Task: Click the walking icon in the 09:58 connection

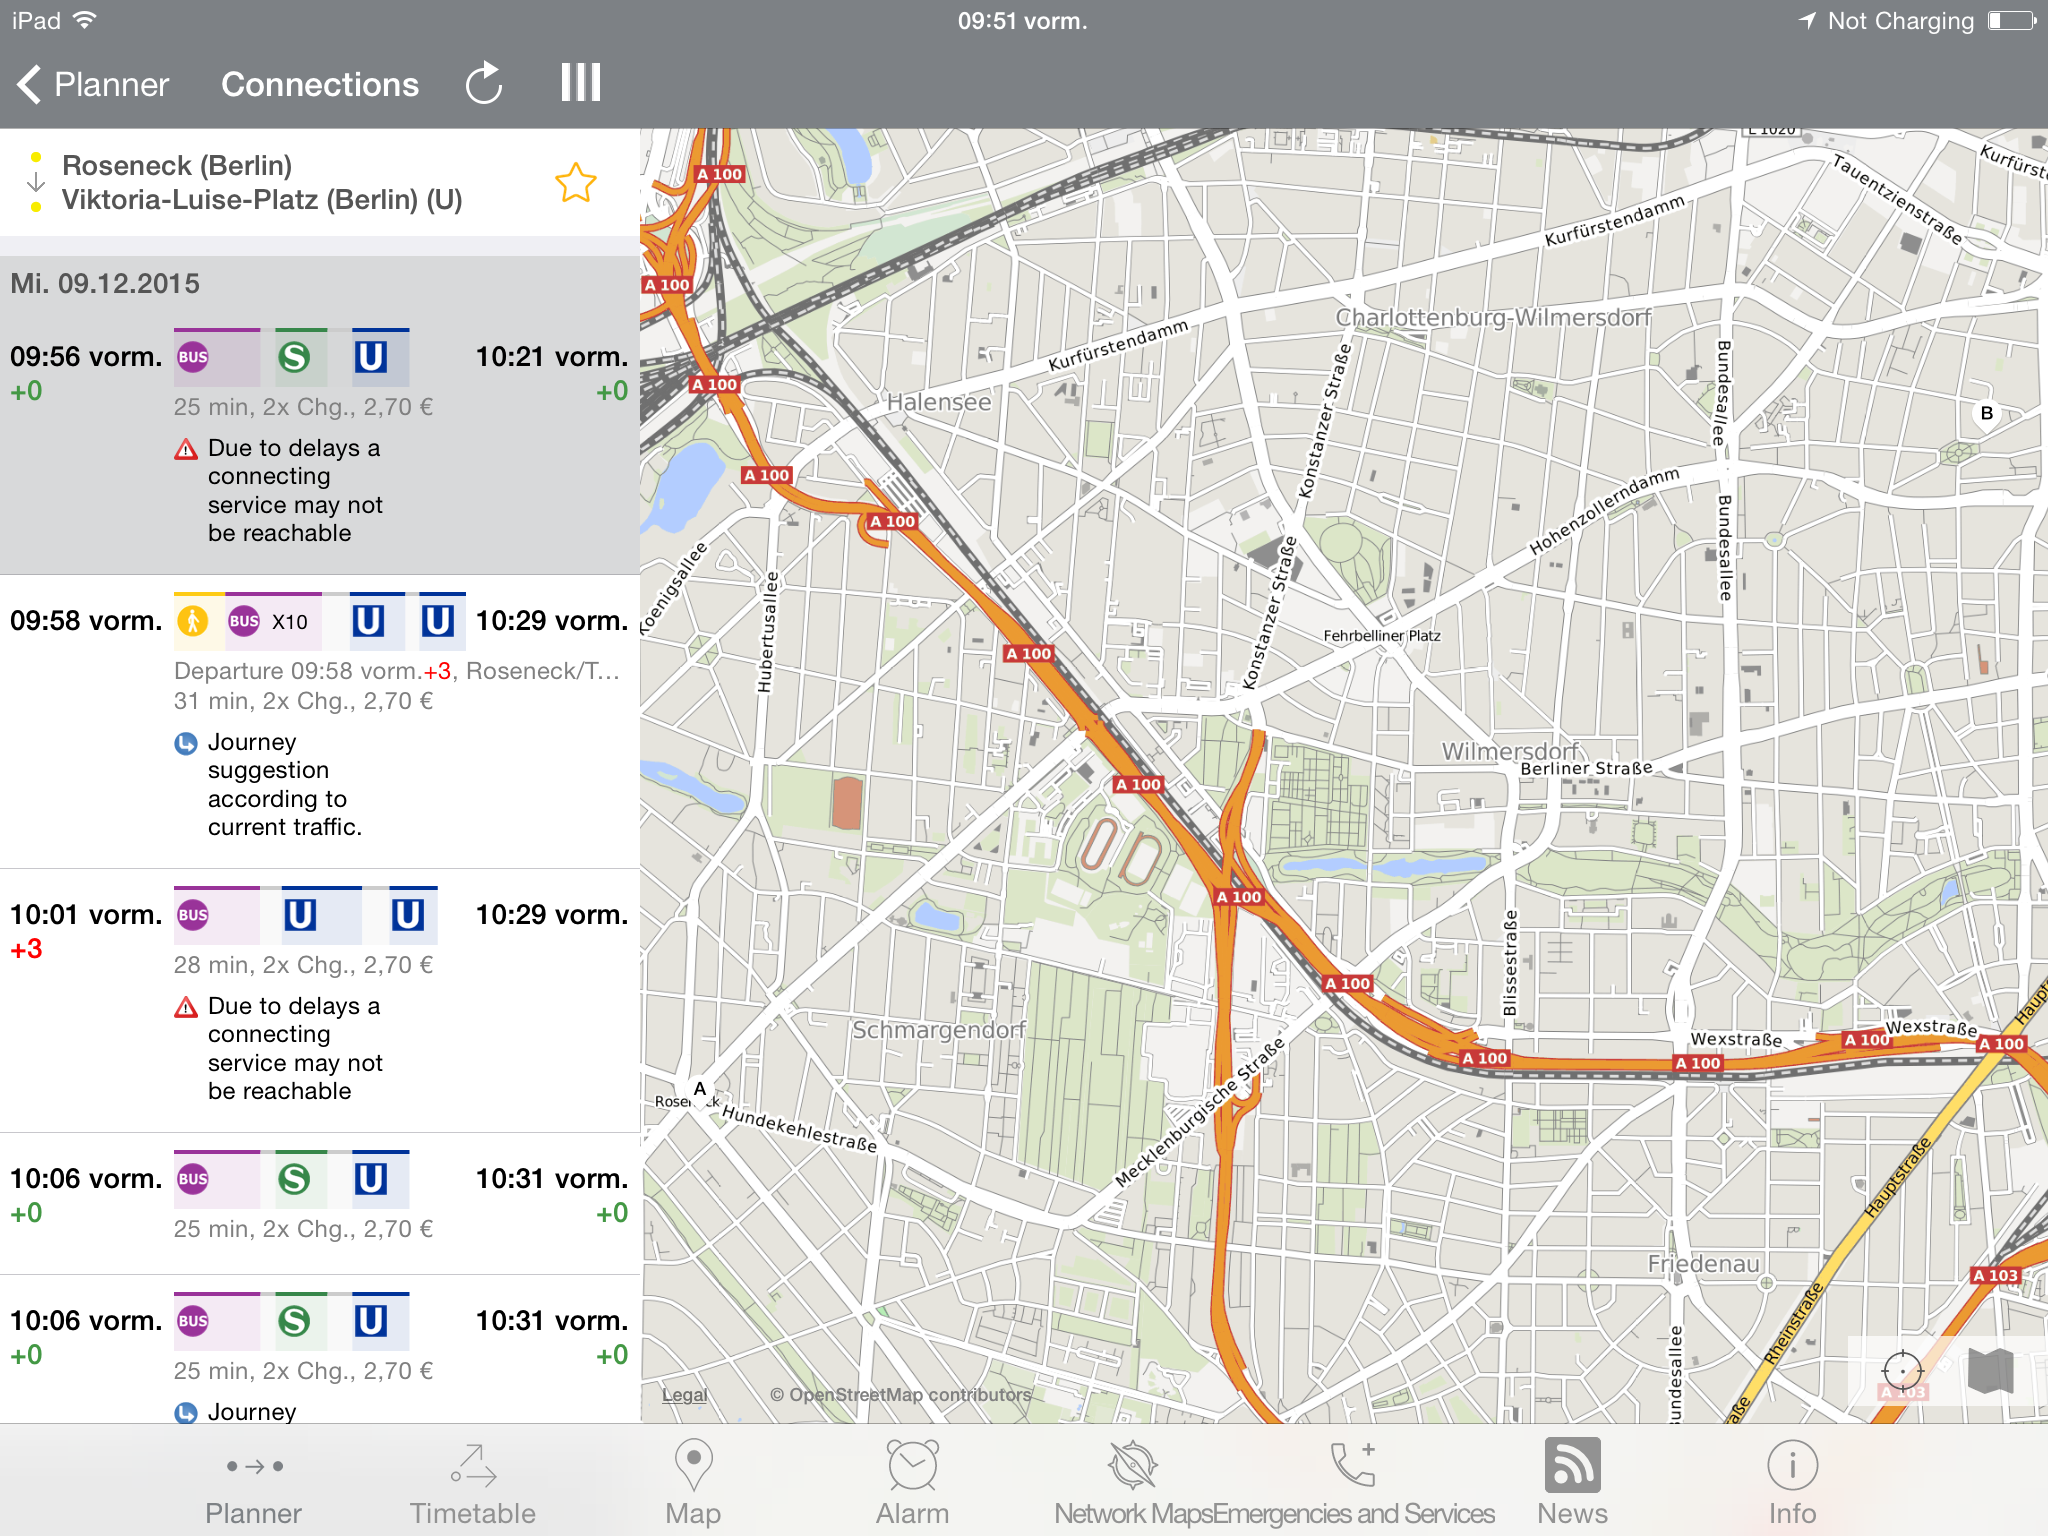Action: pyautogui.click(x=193, y=621)
